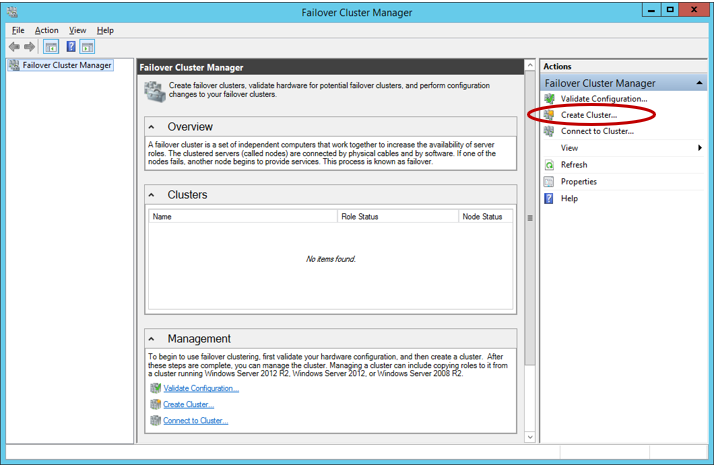Collapse the Overview section
This screenshot has width=716, height=469.
pyautogui.click(x=152, y=127)
